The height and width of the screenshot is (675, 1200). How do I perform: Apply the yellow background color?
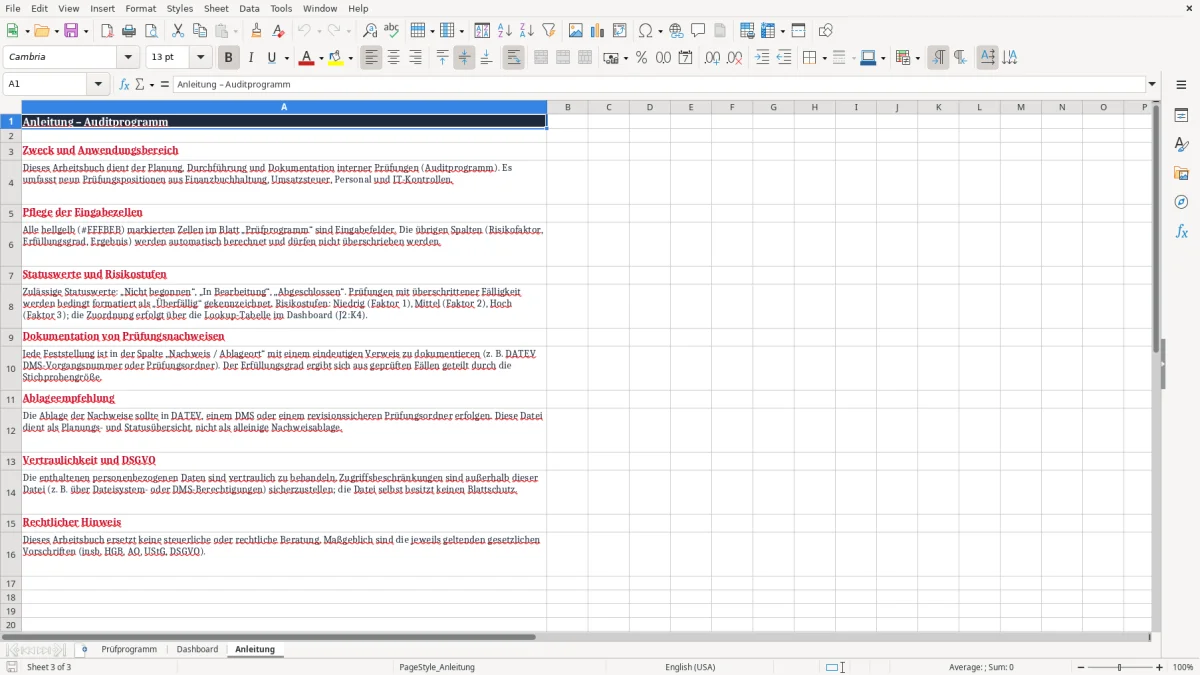335,58
